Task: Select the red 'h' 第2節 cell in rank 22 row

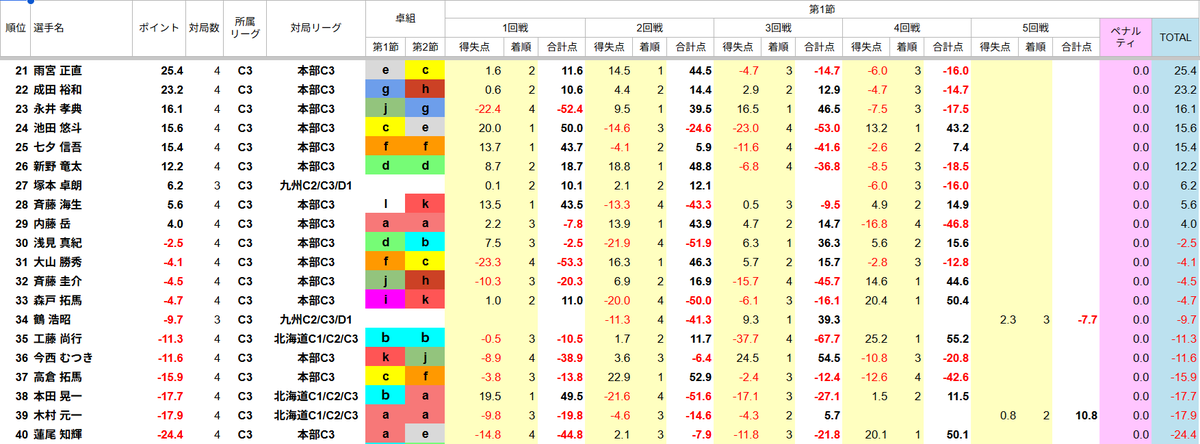Action: click(425, 90)
